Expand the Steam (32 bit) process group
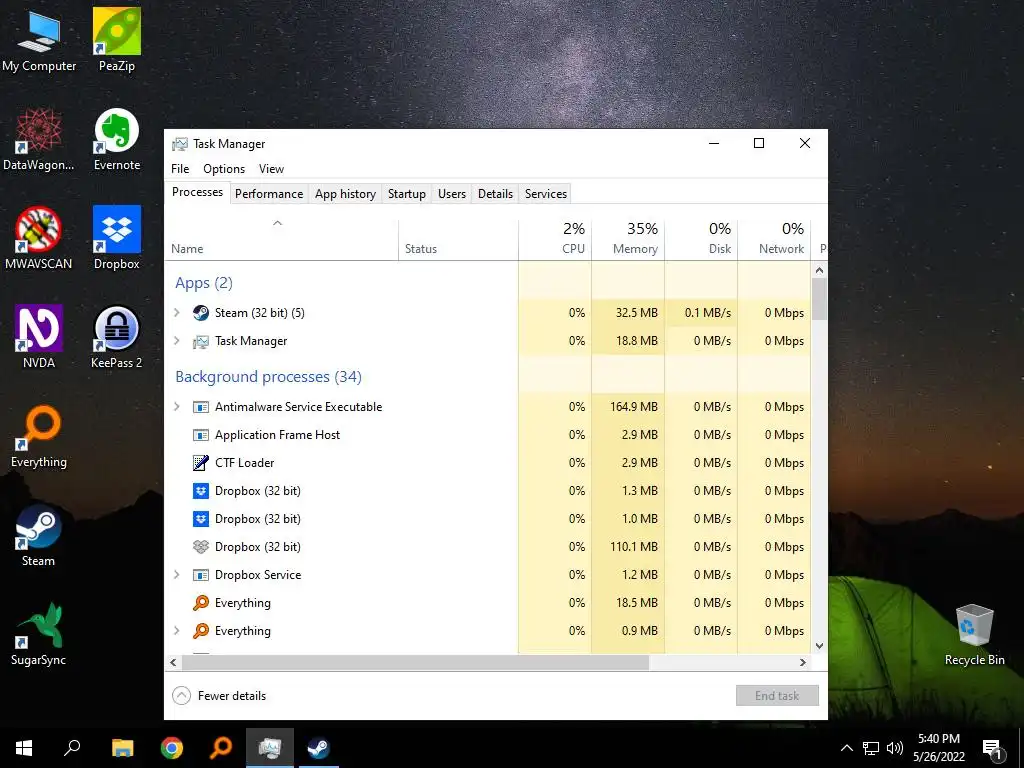 [176, 313]
